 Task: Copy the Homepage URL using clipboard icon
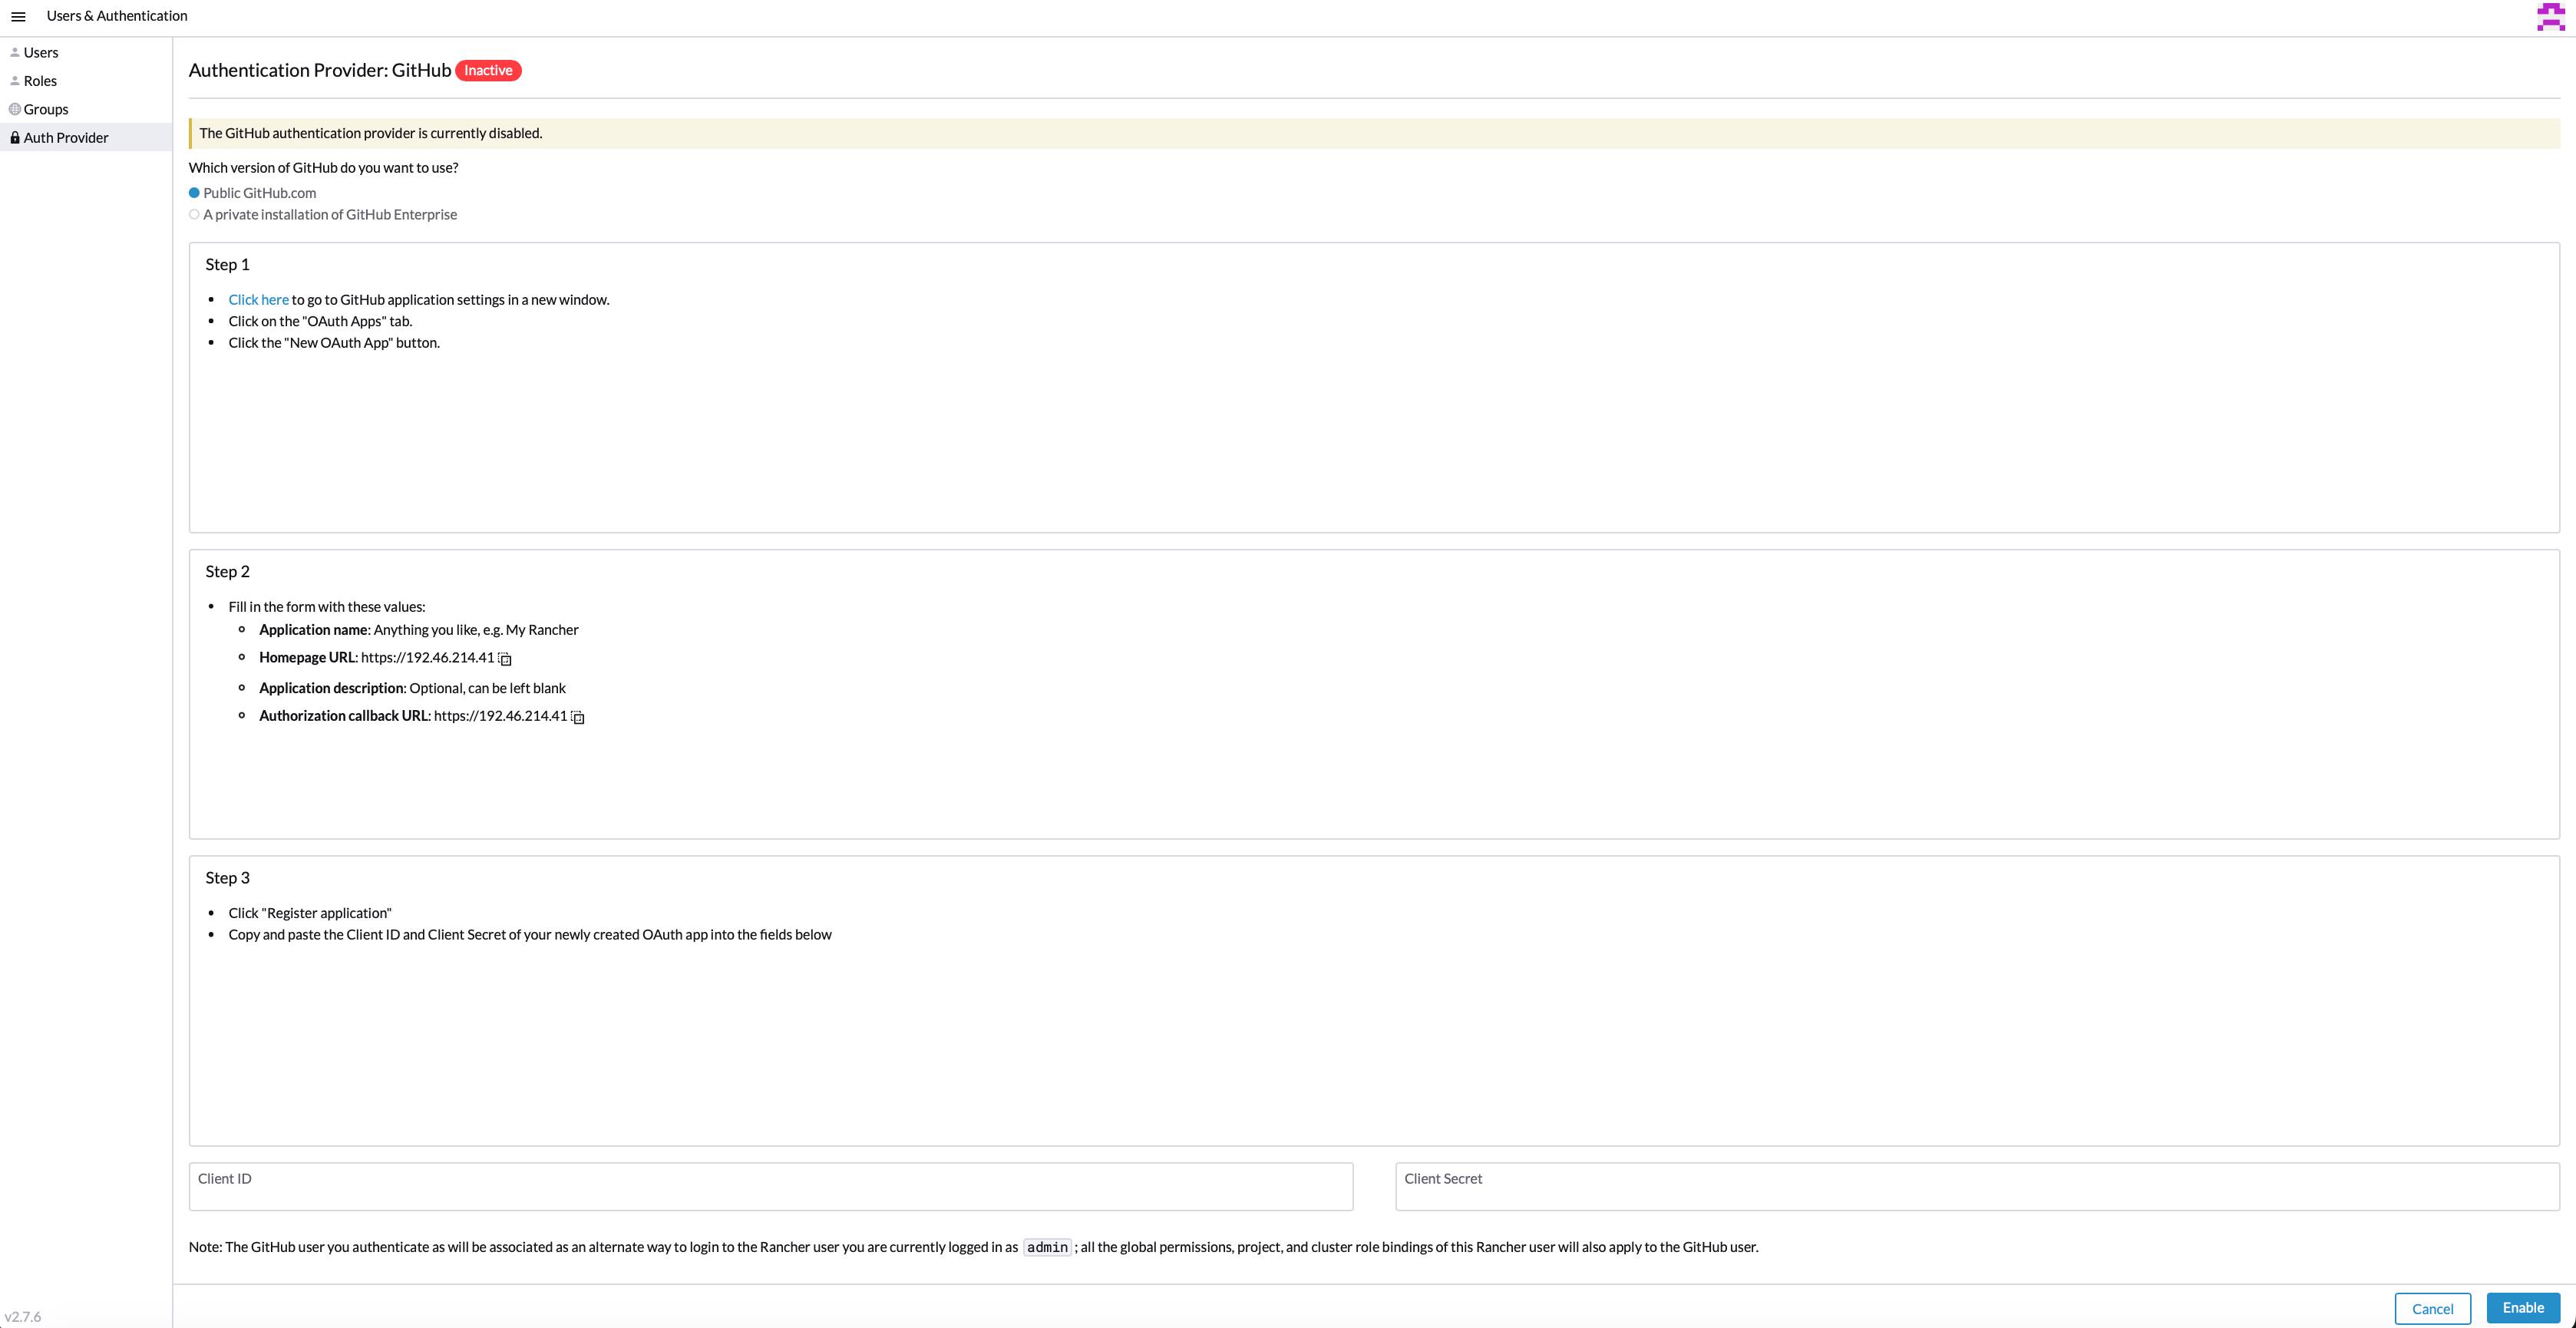(506, 659)
